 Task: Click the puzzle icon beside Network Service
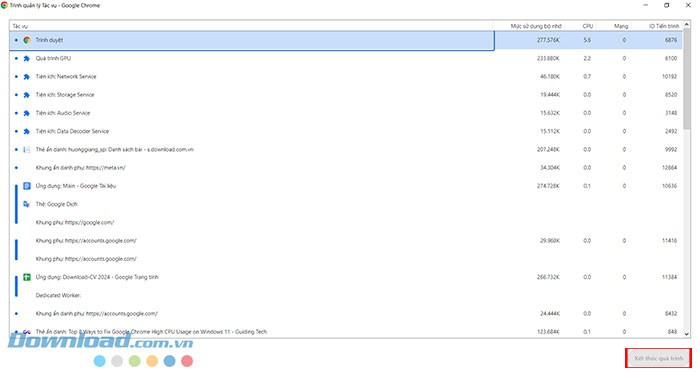point(27,77)
